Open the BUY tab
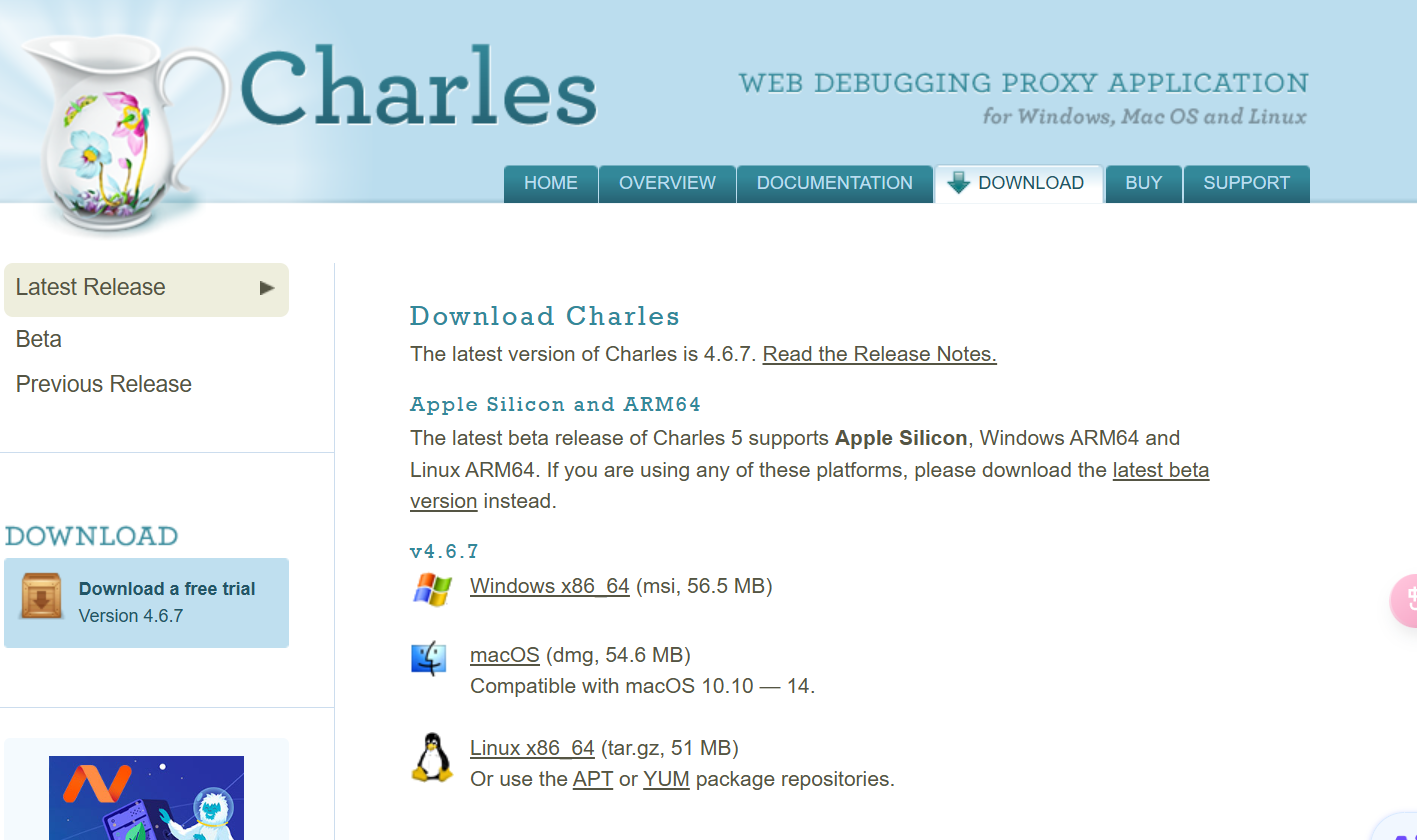The width and height of the screenshot is (1417, 840). [1143, 184]
